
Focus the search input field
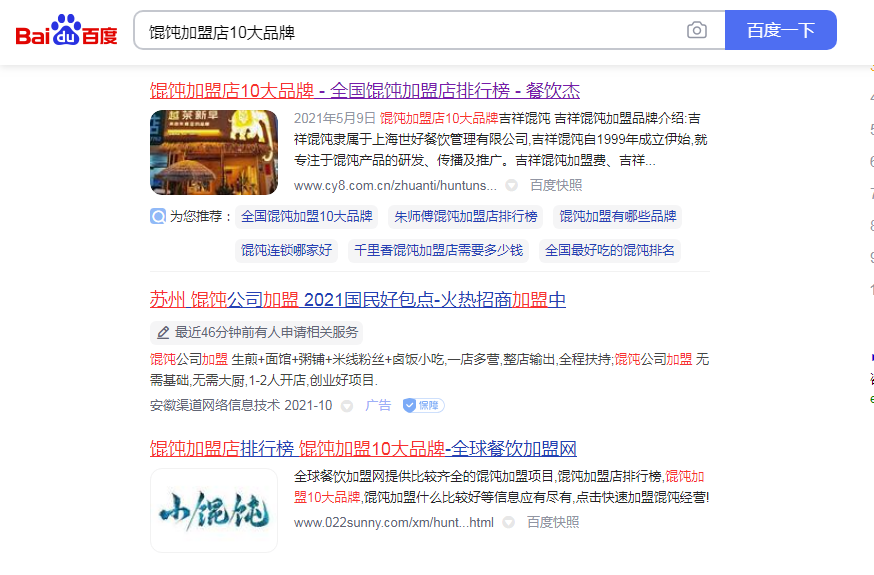tap(410, 31)
